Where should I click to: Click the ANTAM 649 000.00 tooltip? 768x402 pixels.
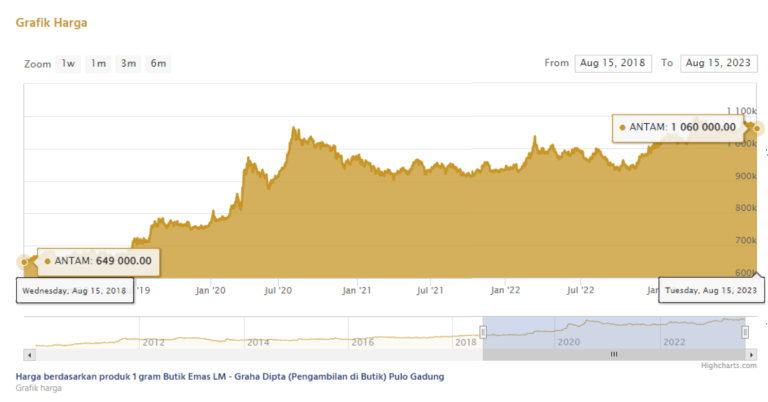tap(98, 261)
